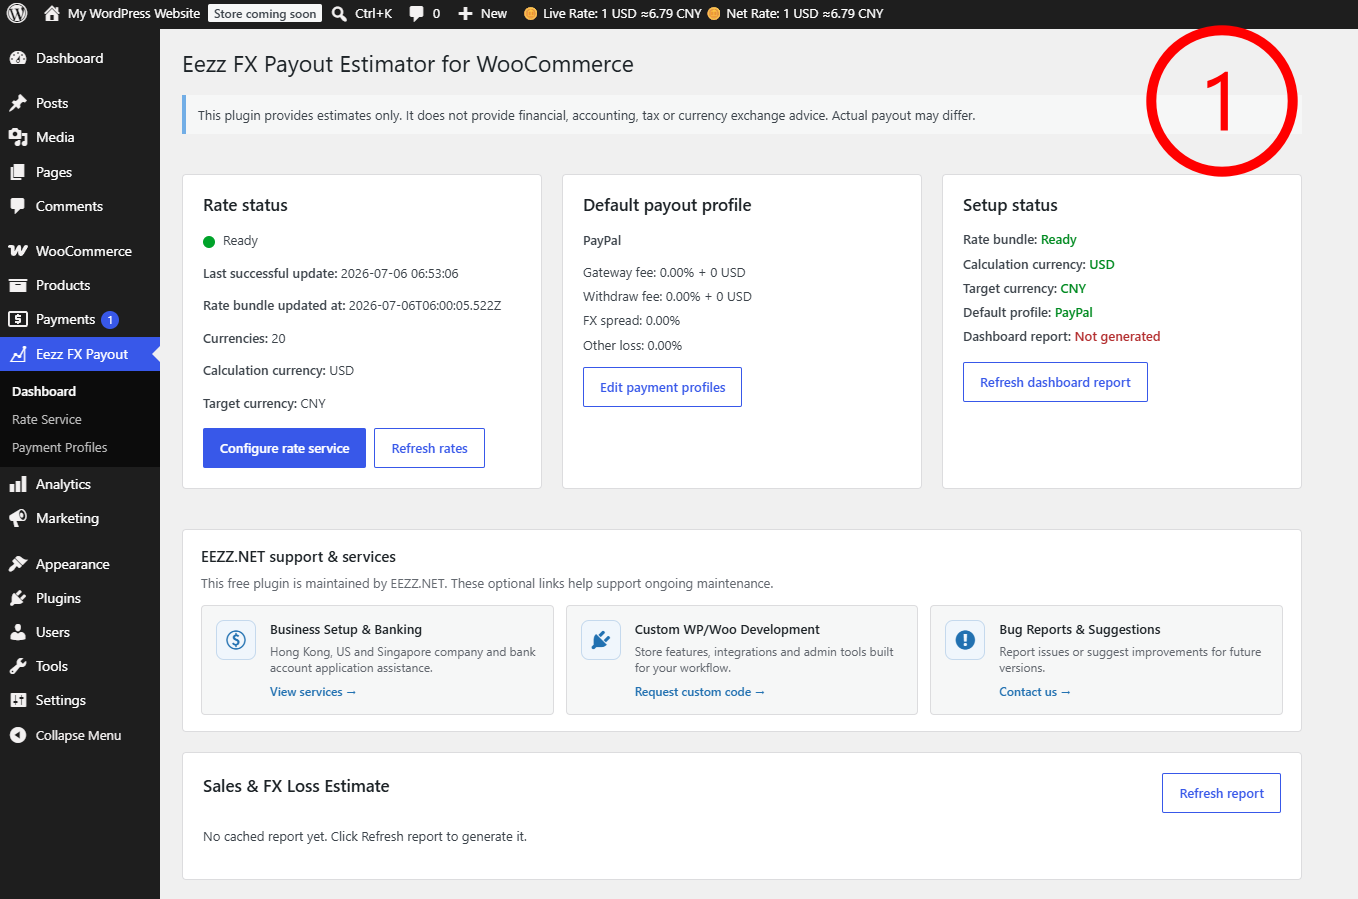Click the Plugins plug icon in sidebar
1358x899 pixels.
pyautogui.click(x=18, y=598)
